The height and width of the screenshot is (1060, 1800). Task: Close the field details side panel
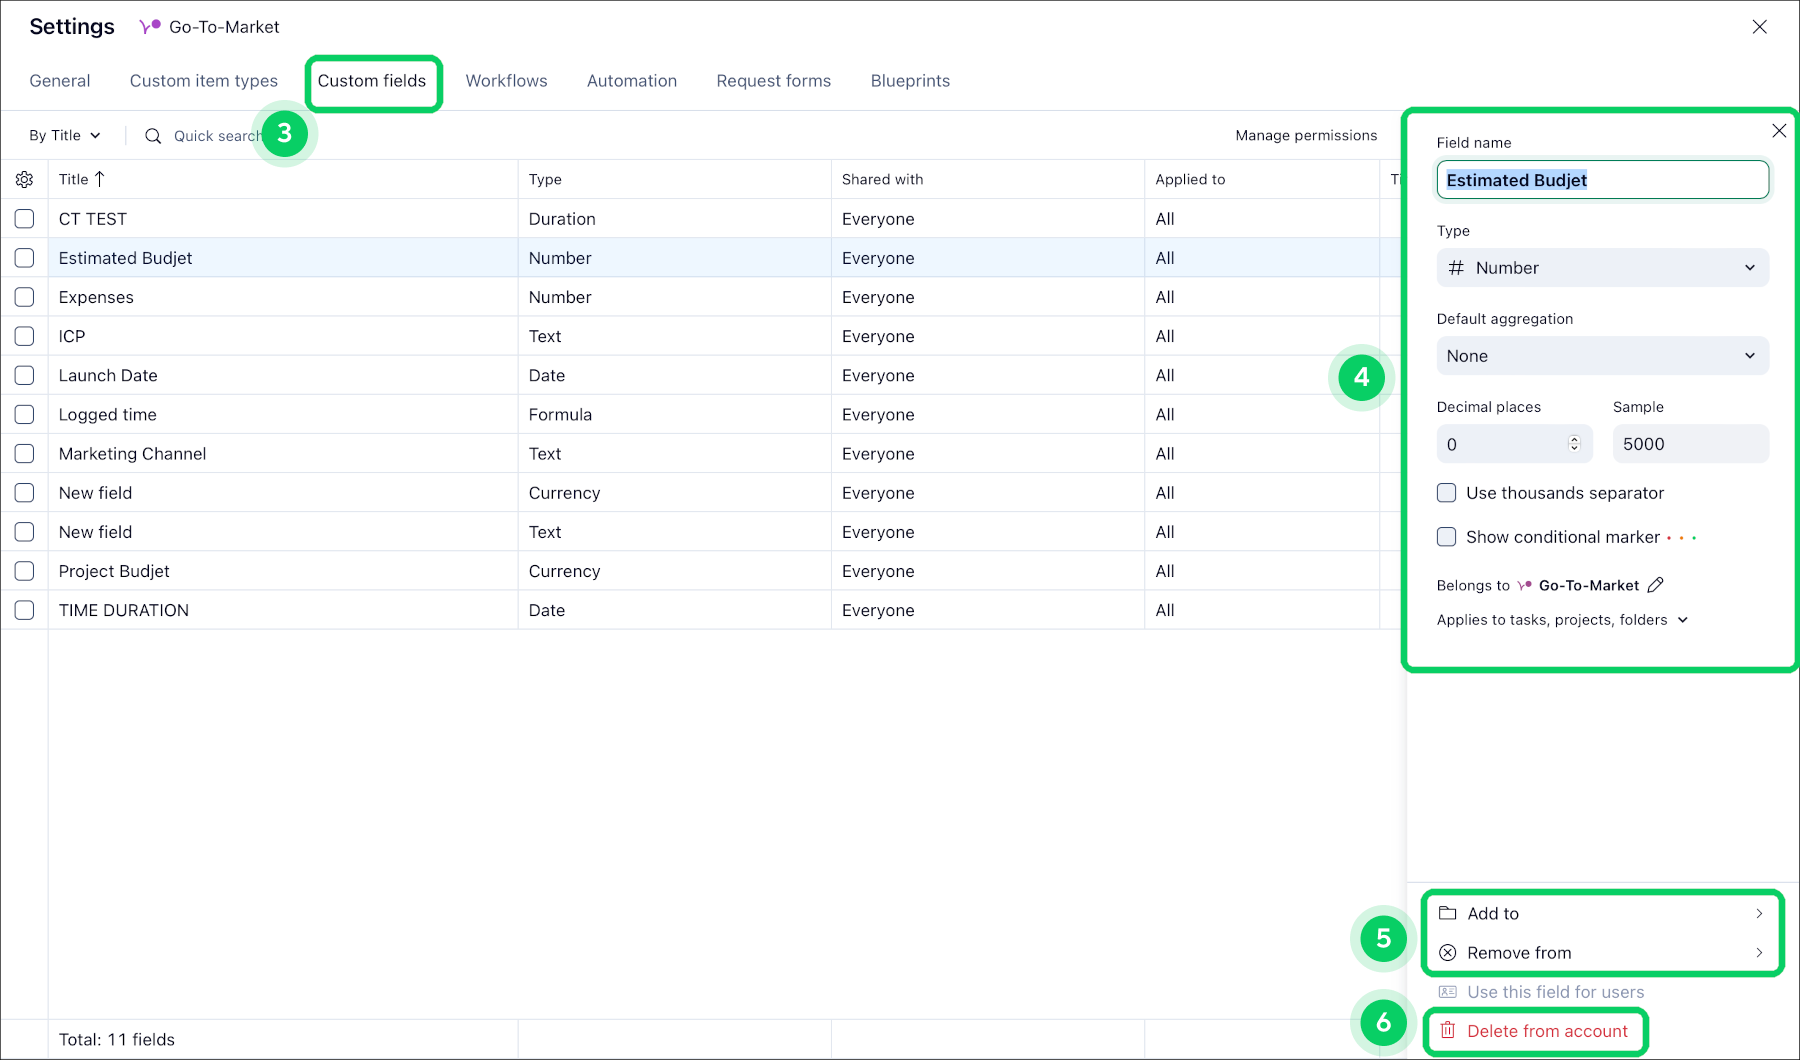(x=1778, y=131)
